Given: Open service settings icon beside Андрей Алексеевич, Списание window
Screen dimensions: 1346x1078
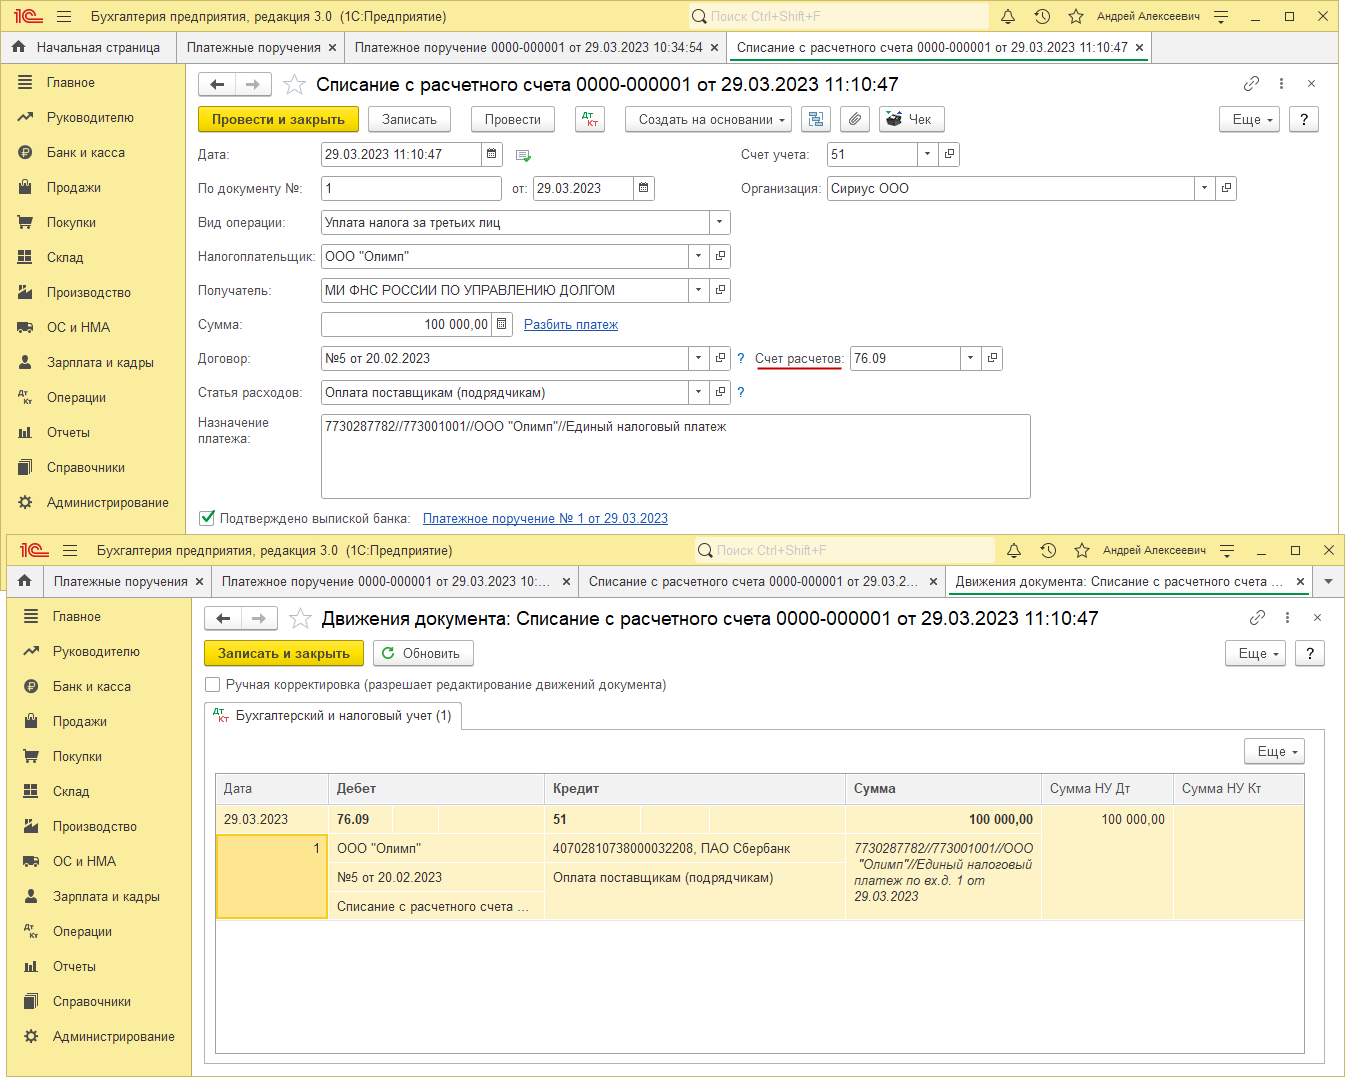Looking at the screenshot, I should pos(1221,16).
